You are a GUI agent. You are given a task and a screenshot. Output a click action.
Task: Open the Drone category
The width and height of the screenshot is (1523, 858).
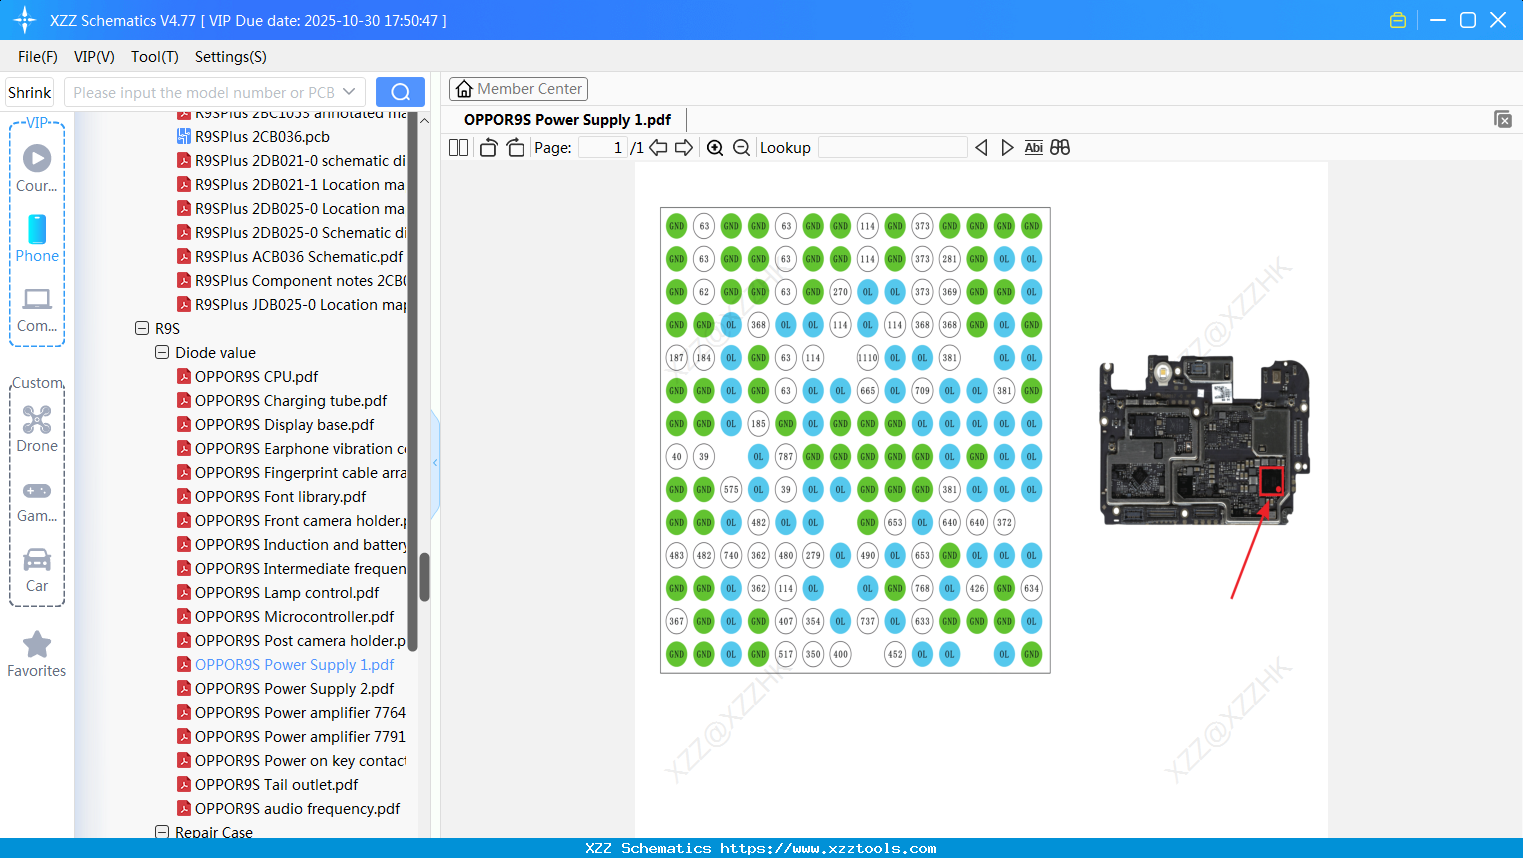(37, 428)
